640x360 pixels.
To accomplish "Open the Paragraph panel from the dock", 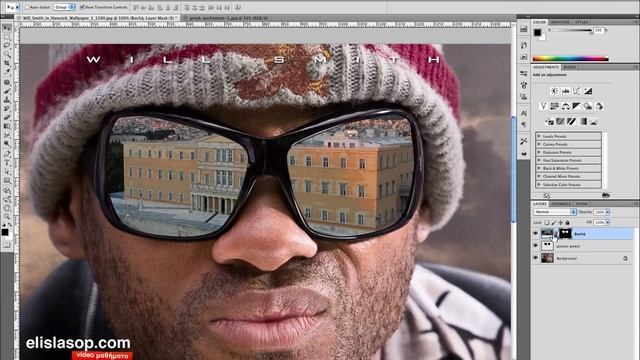I will (524, 125).
